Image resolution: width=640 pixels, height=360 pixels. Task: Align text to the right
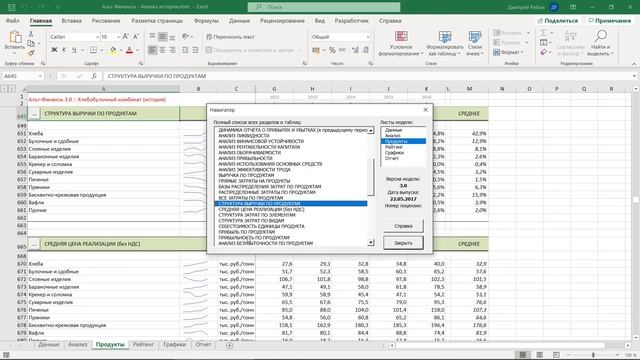[172, 50]
